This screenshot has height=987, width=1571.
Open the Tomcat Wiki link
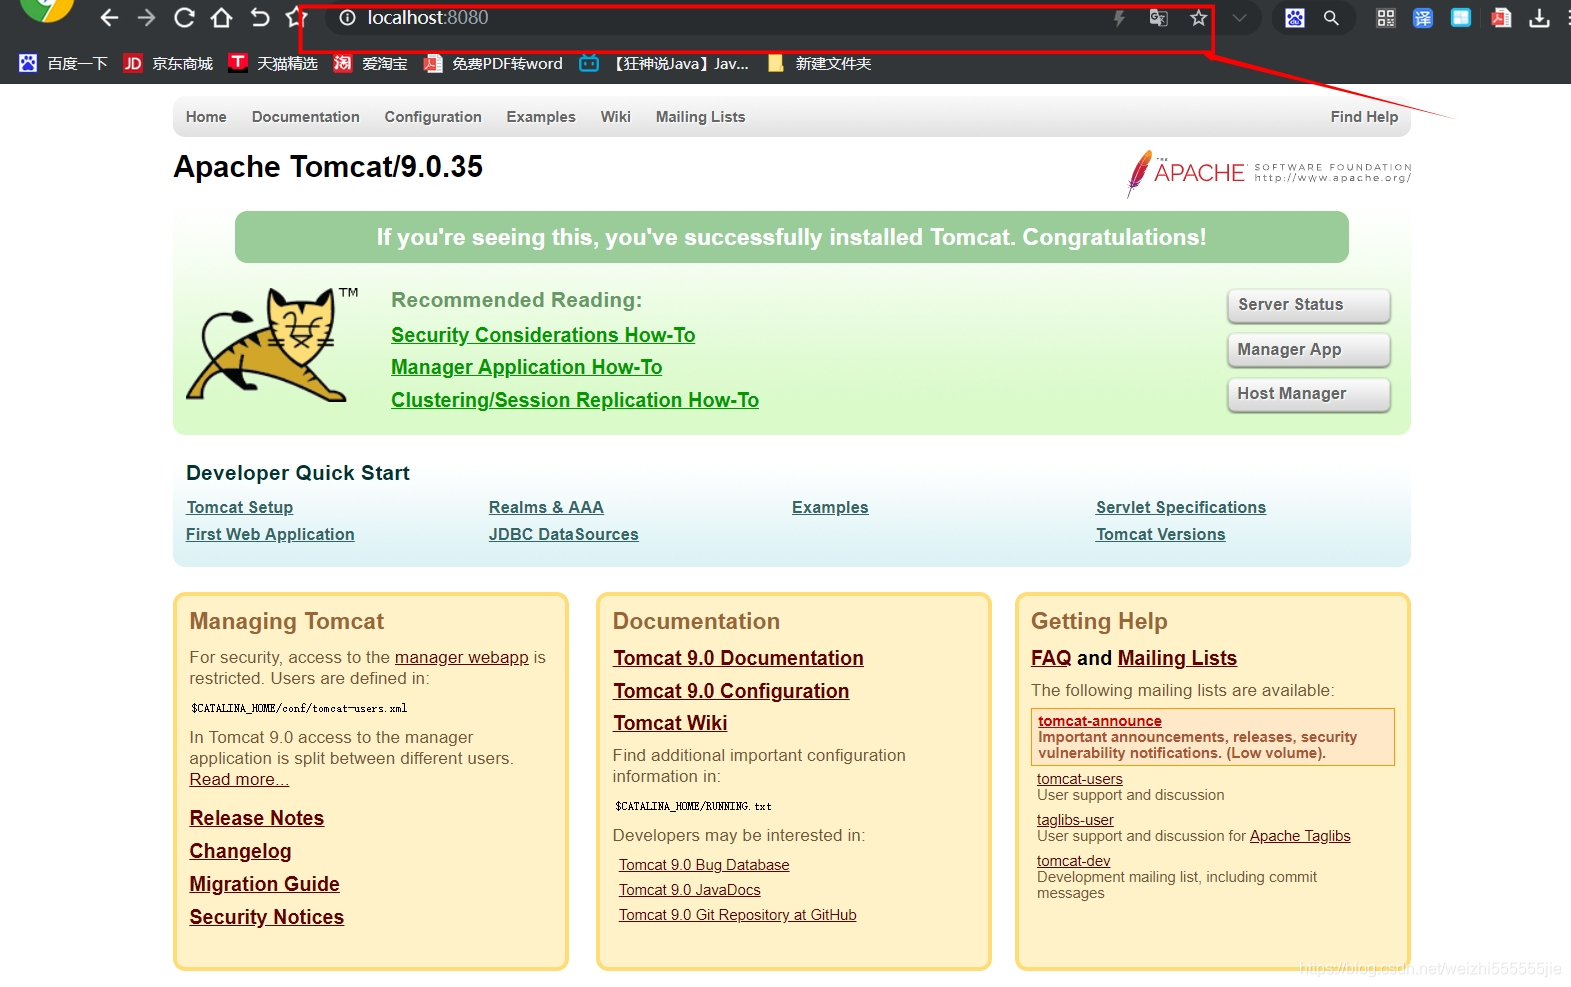[x=670, y=723]
